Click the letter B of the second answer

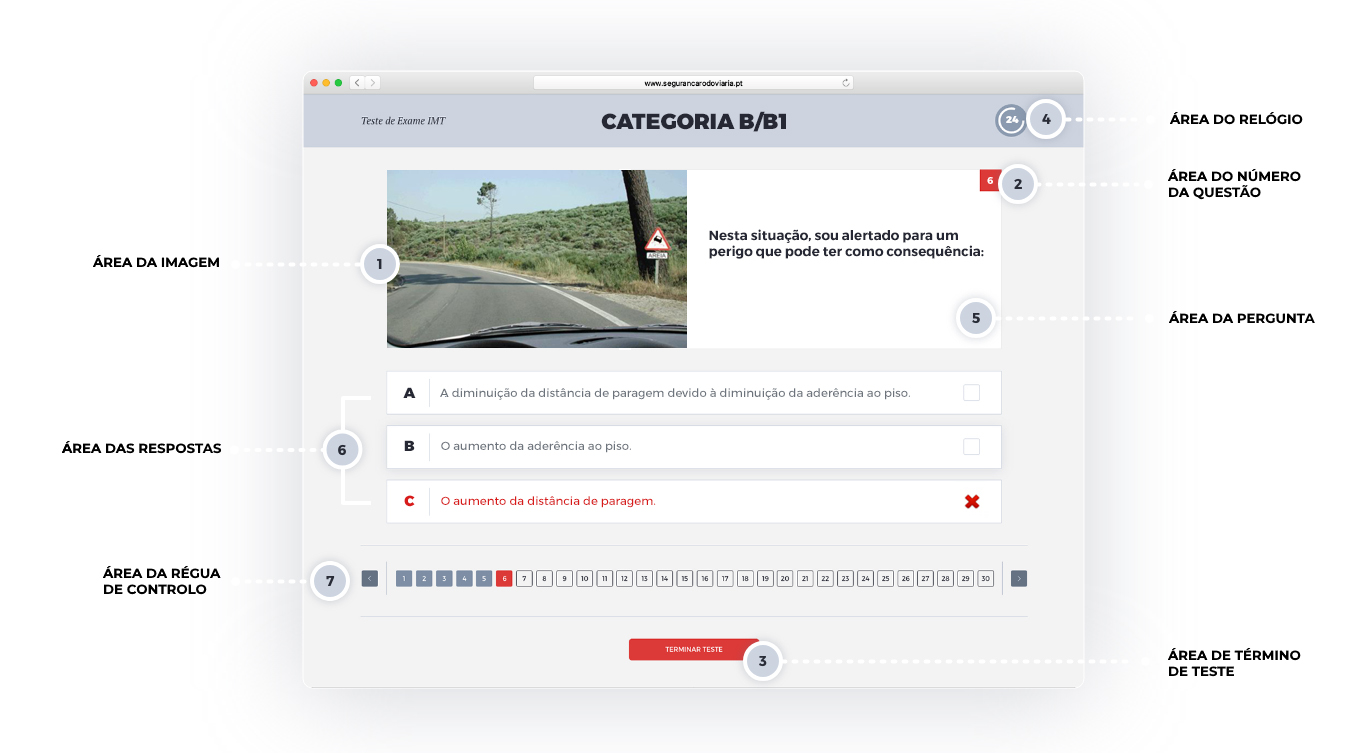409,446
